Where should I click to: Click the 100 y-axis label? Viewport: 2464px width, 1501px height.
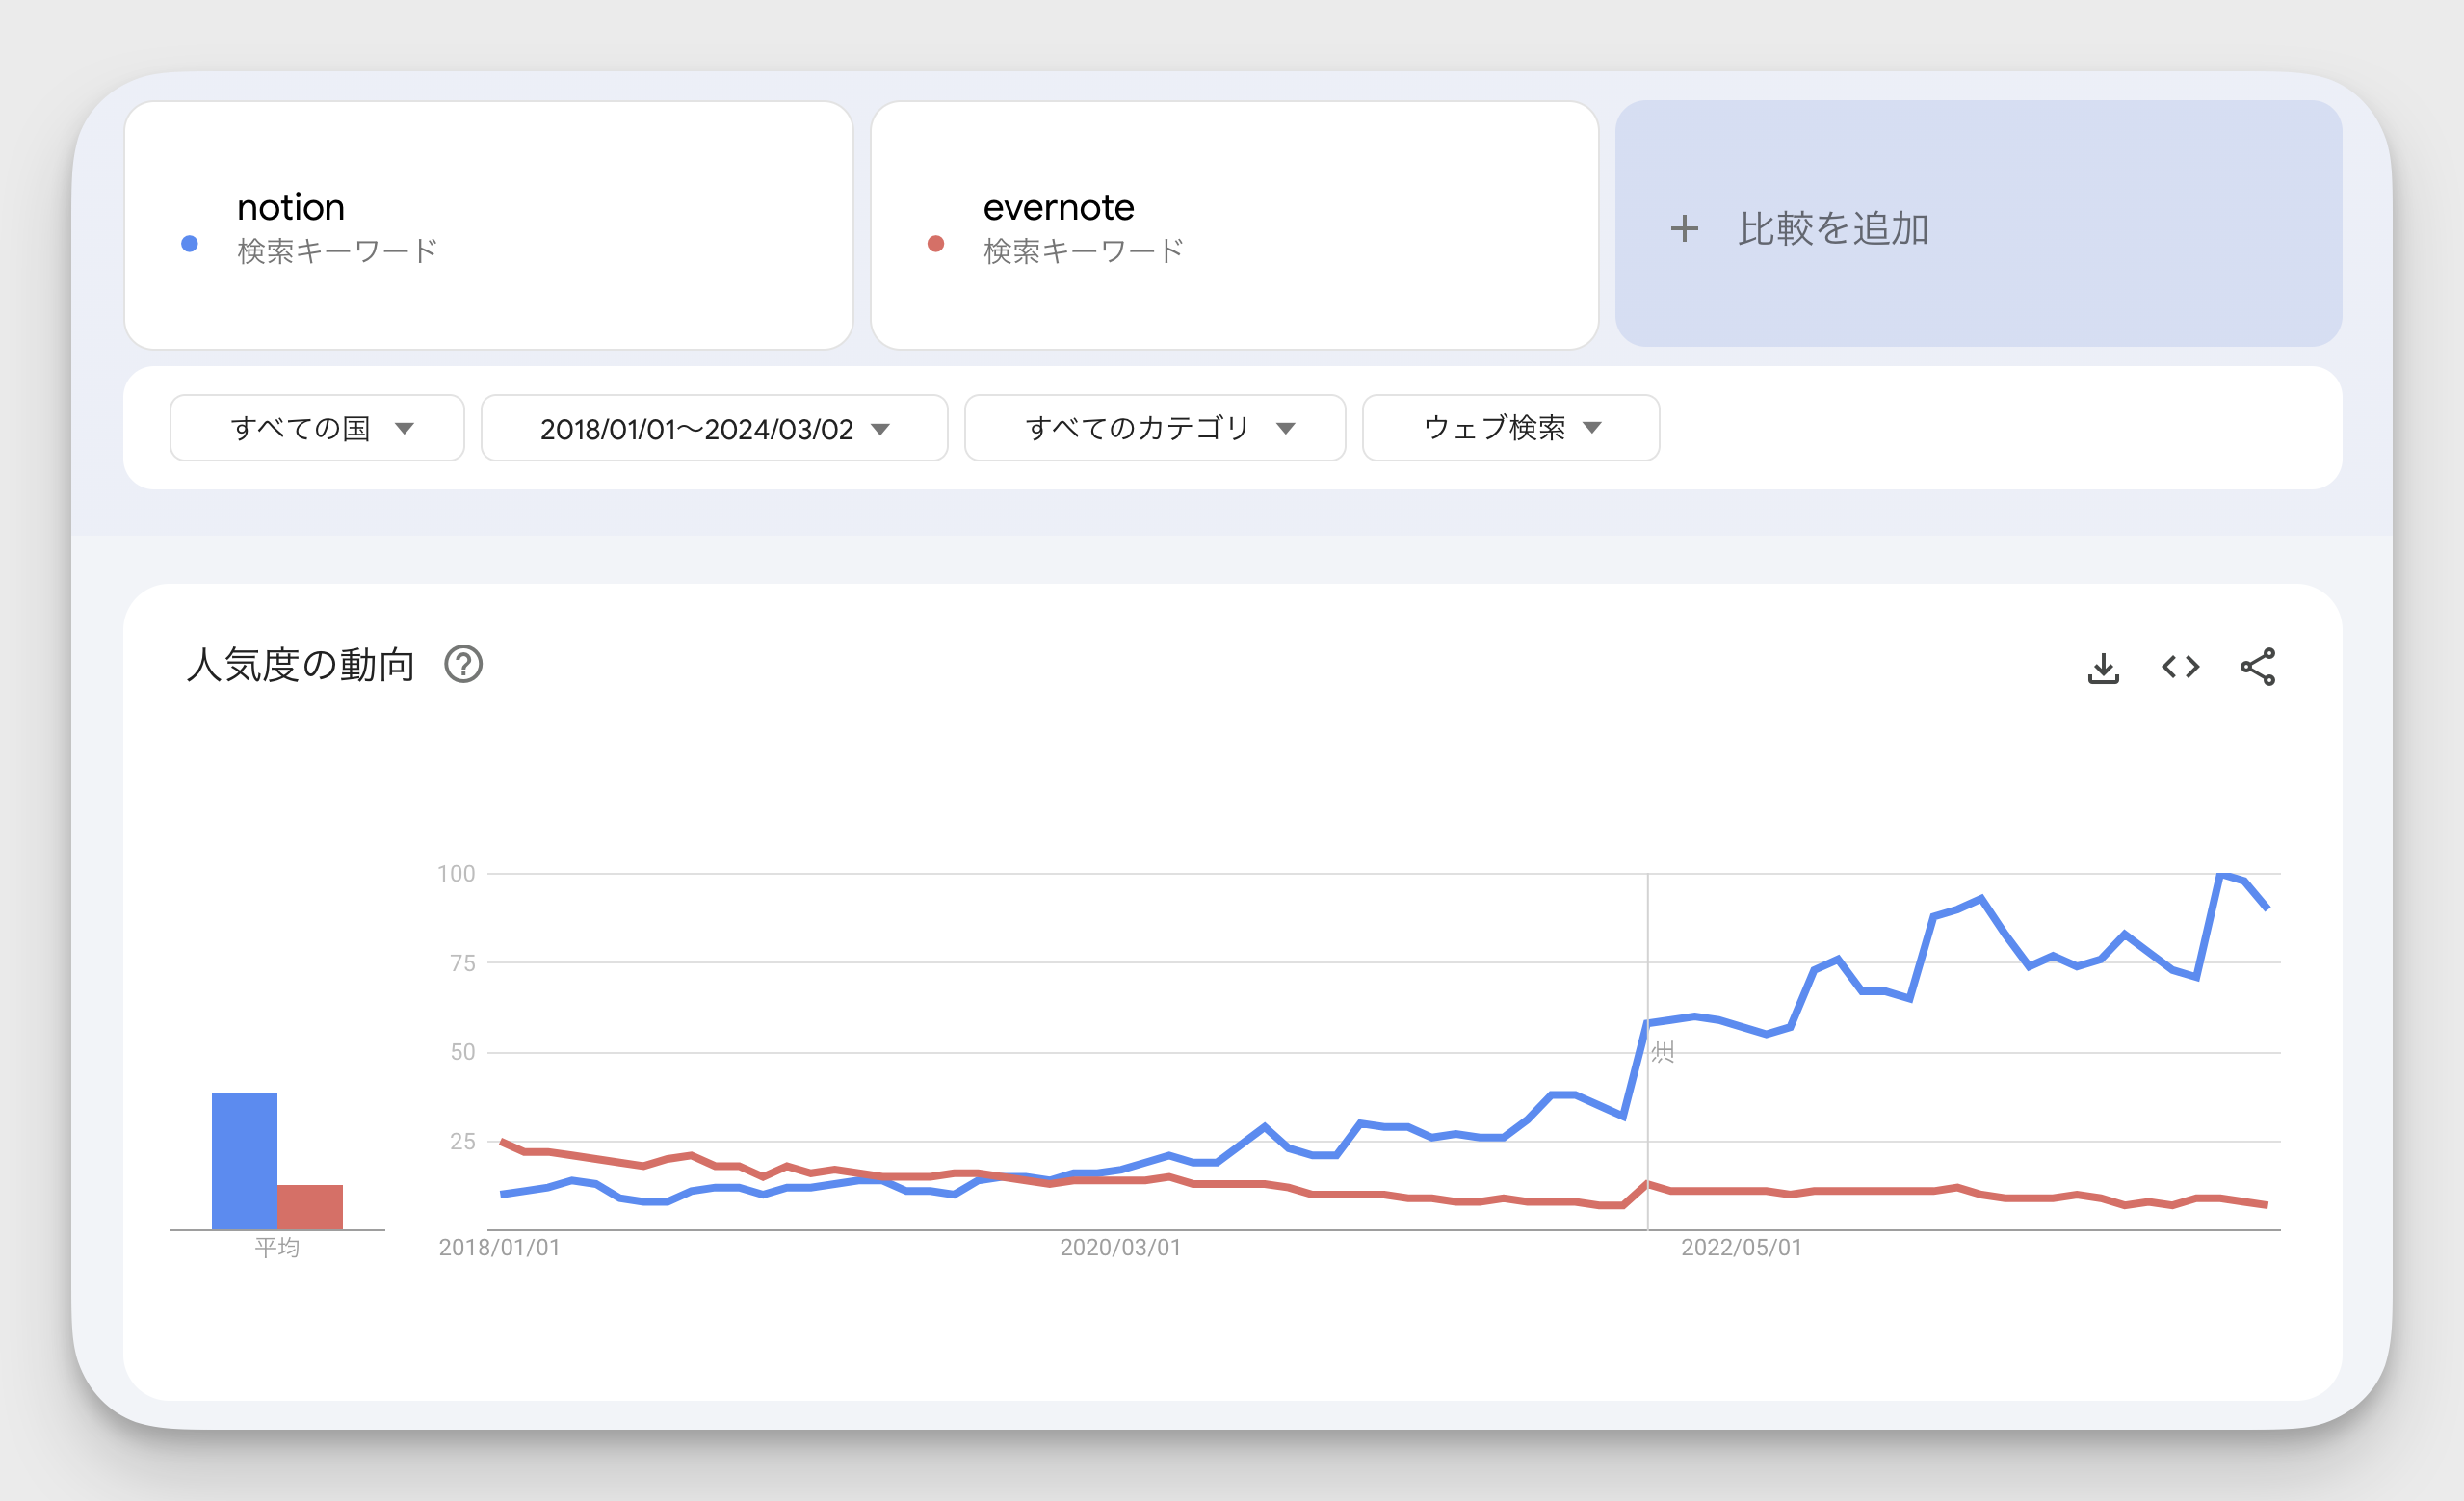click(x=456, y=873)
